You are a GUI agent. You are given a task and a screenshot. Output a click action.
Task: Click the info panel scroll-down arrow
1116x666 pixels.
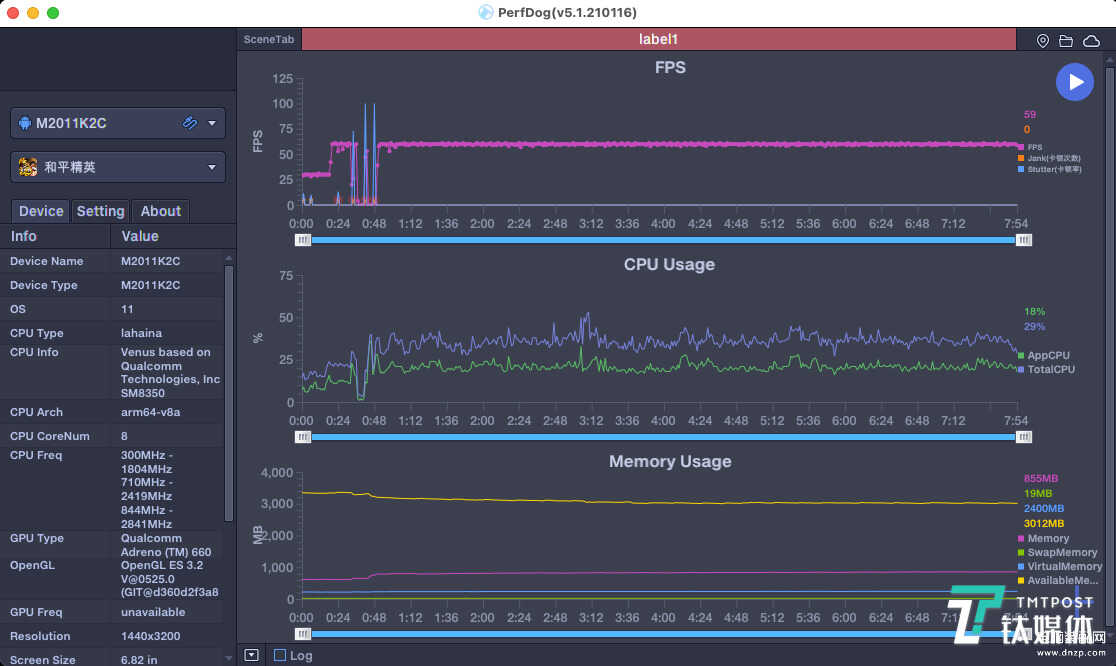[x=228, y=658]
